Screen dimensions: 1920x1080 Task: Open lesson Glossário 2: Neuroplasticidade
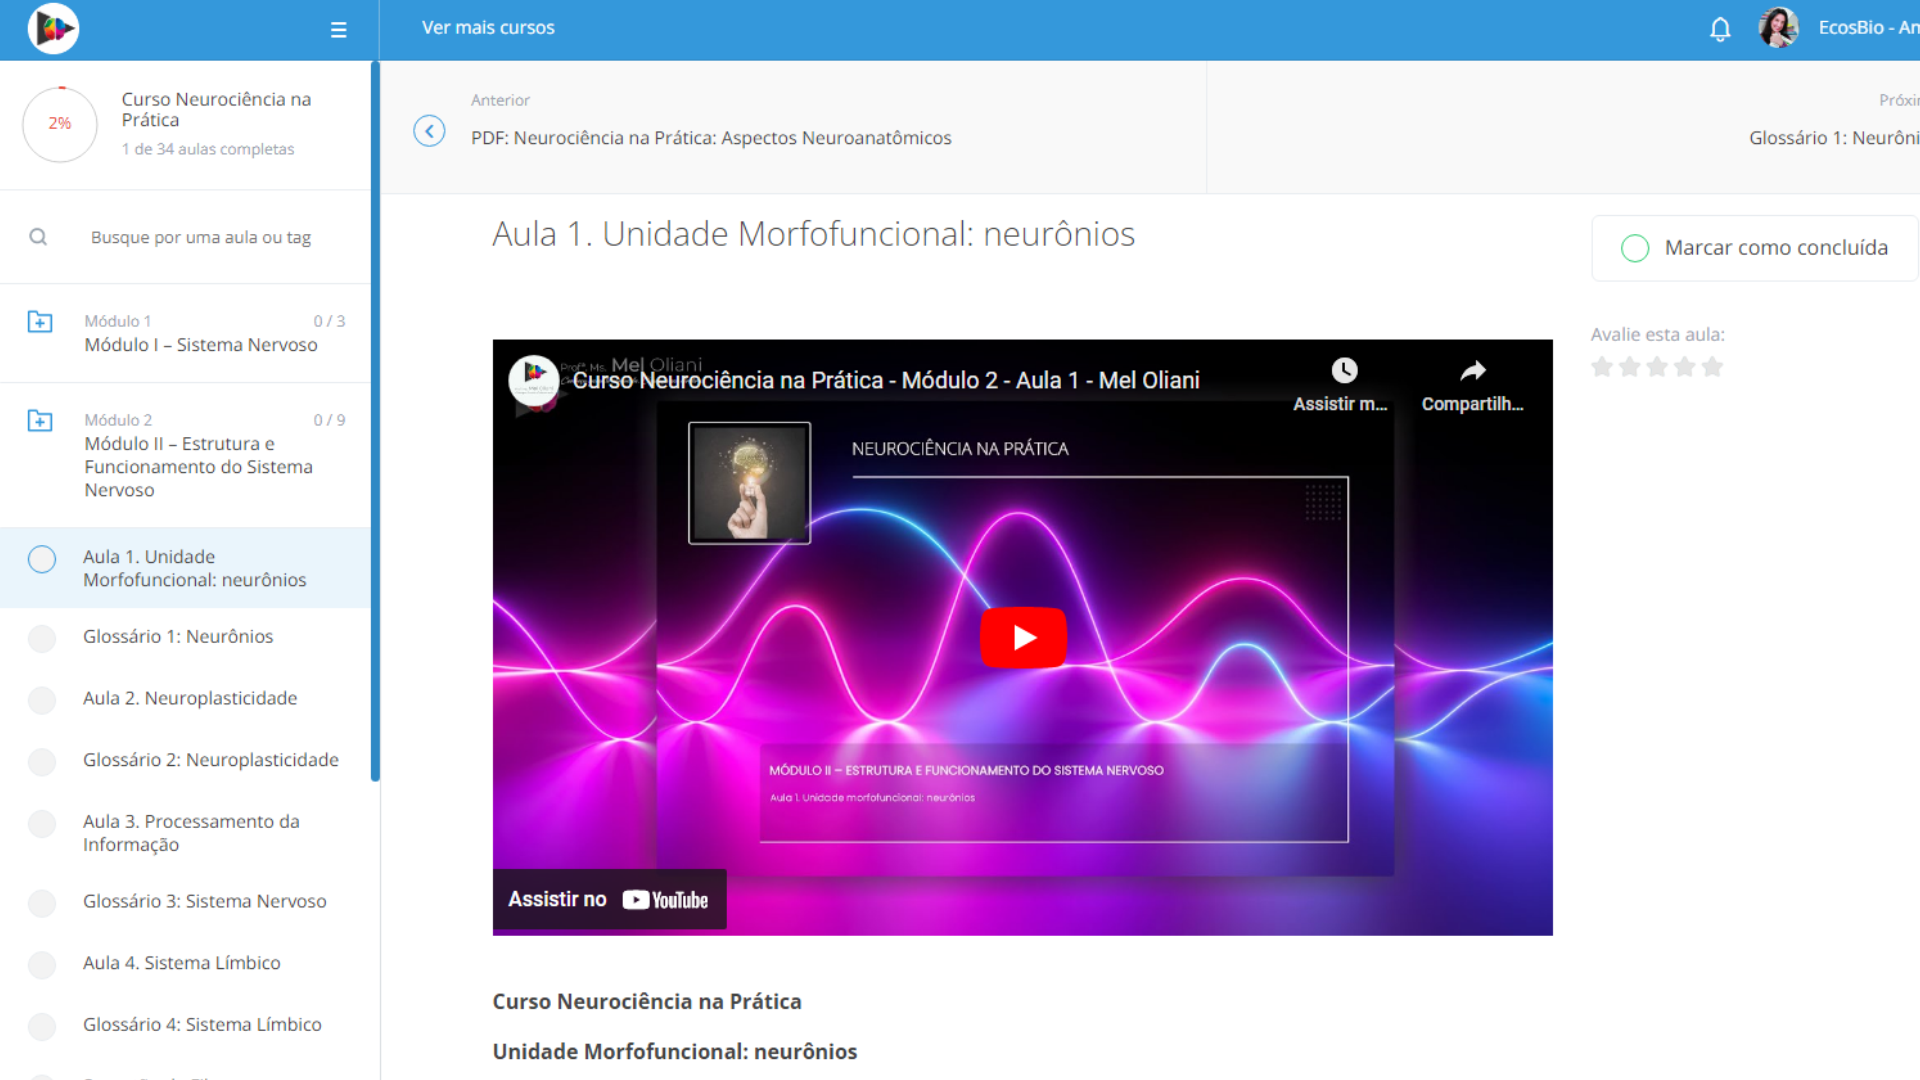[211, 760]
